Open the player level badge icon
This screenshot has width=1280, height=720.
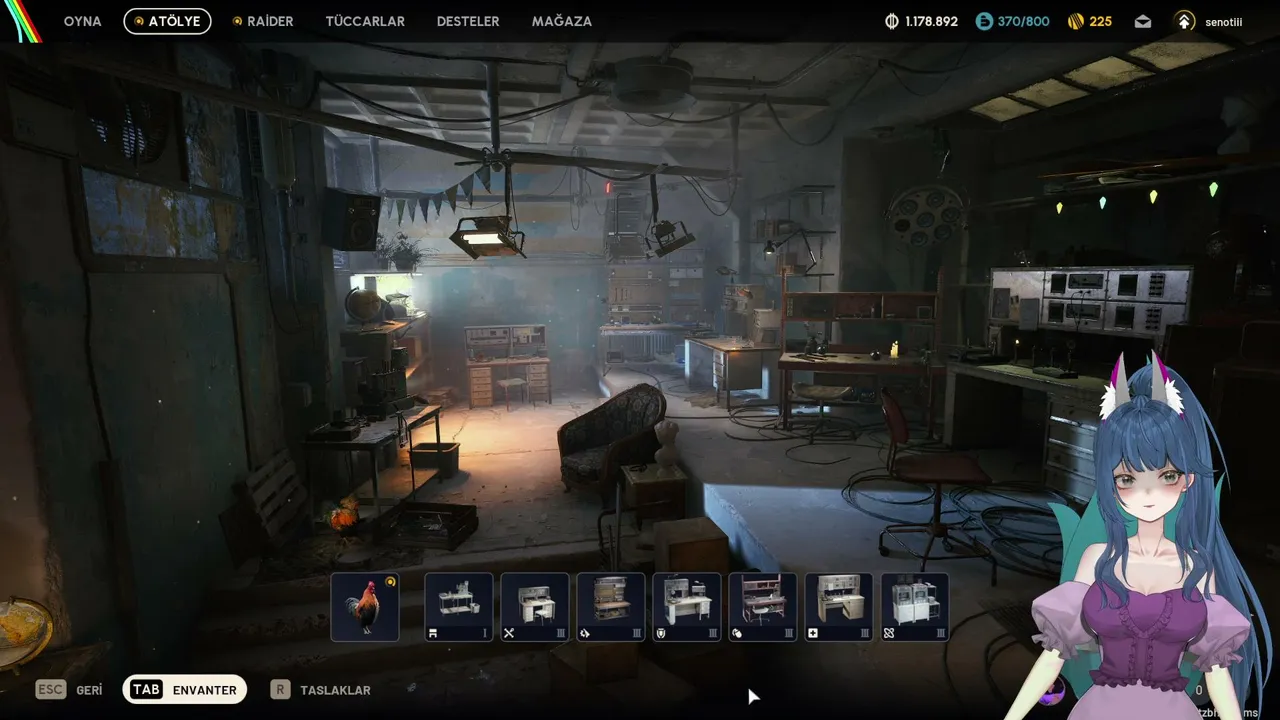point(1184,21)
